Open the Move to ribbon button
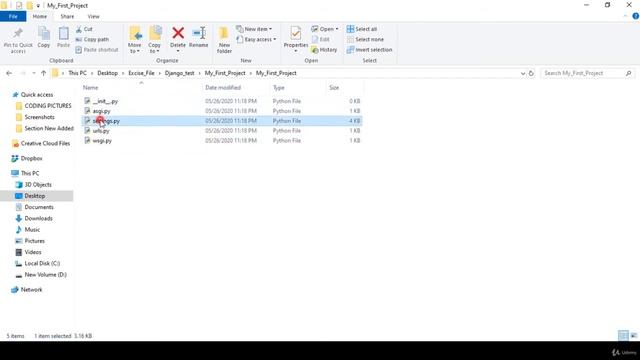The width and height of the screenshot is (640, 360). [x=135, y=40]
